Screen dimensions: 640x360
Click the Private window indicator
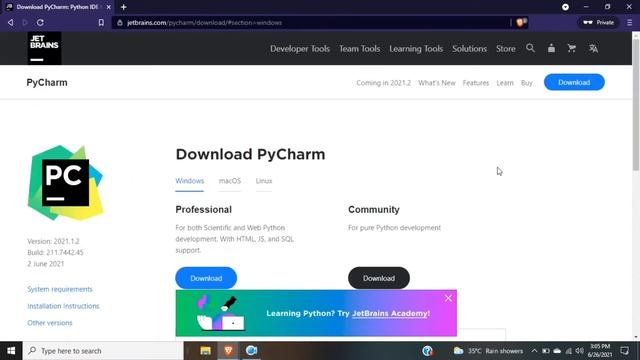[598, 22]
